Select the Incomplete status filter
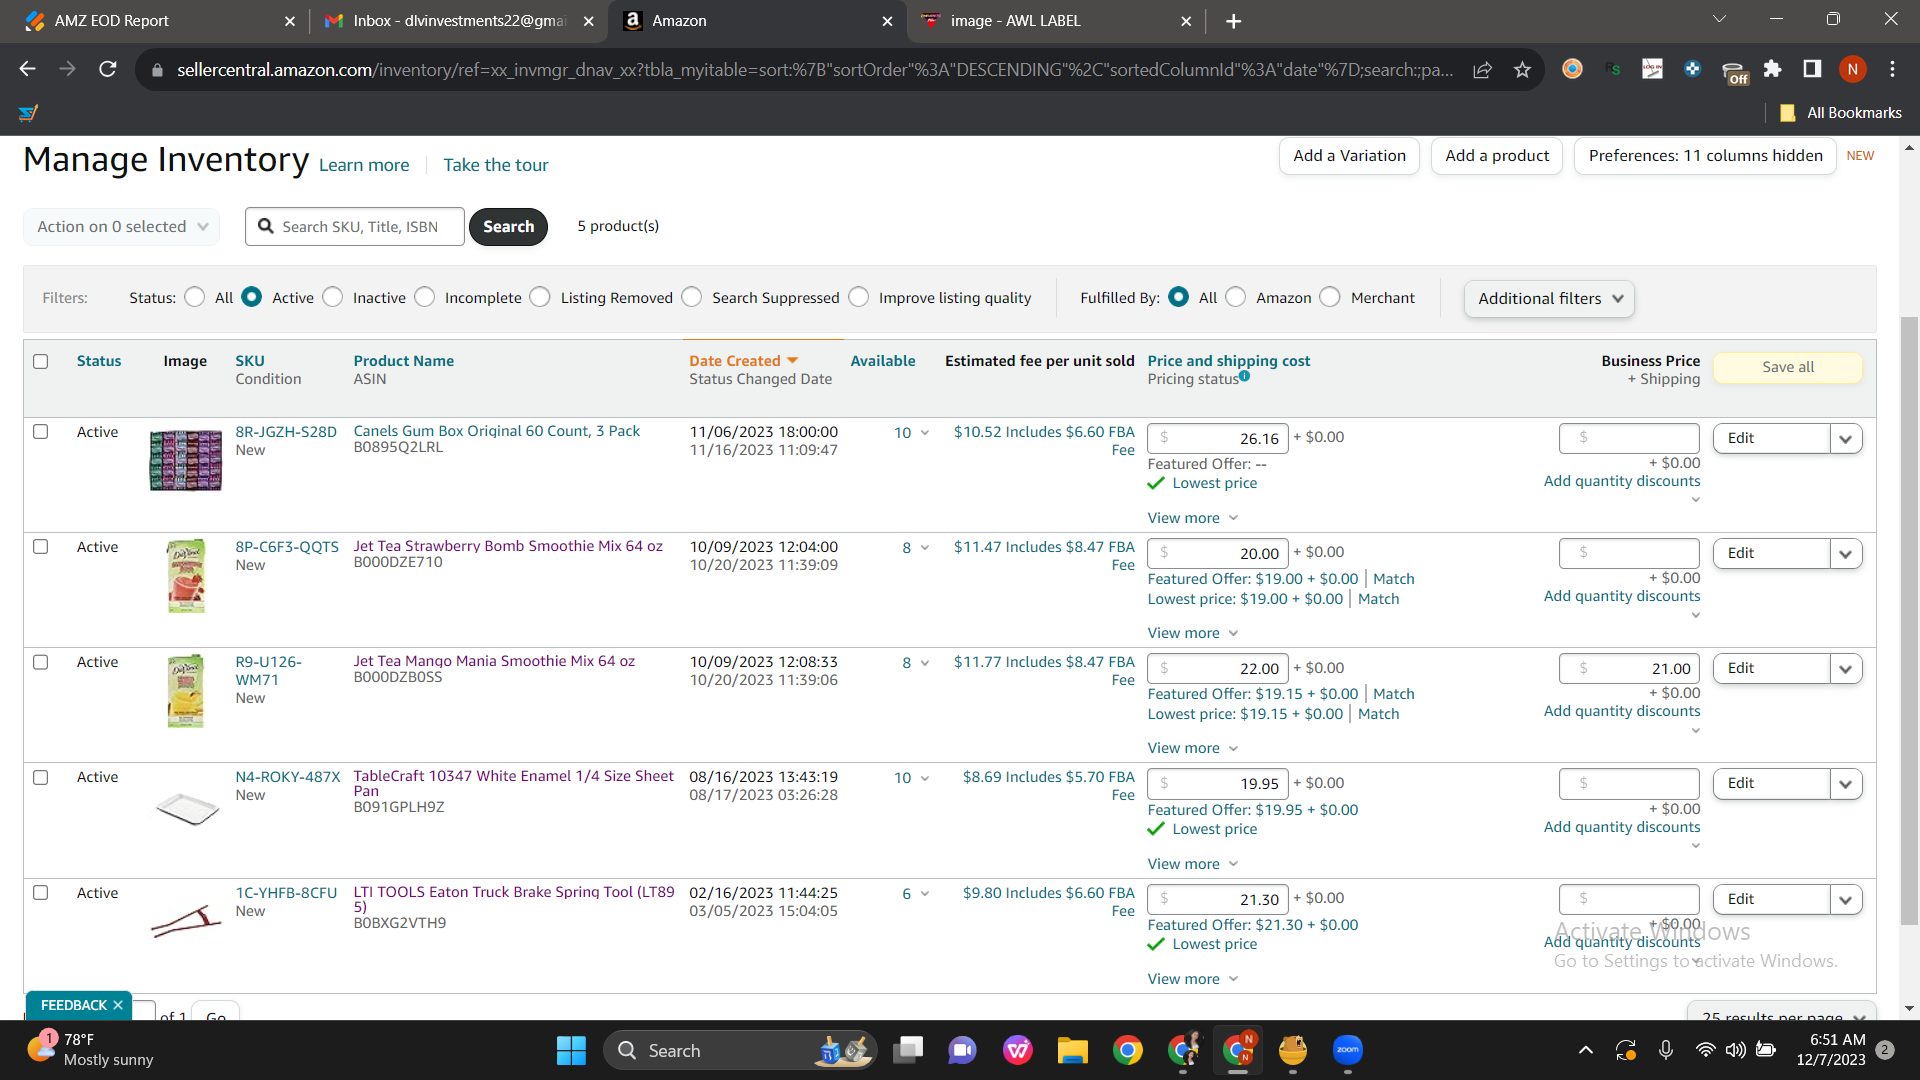 click(x=425, y=297)
